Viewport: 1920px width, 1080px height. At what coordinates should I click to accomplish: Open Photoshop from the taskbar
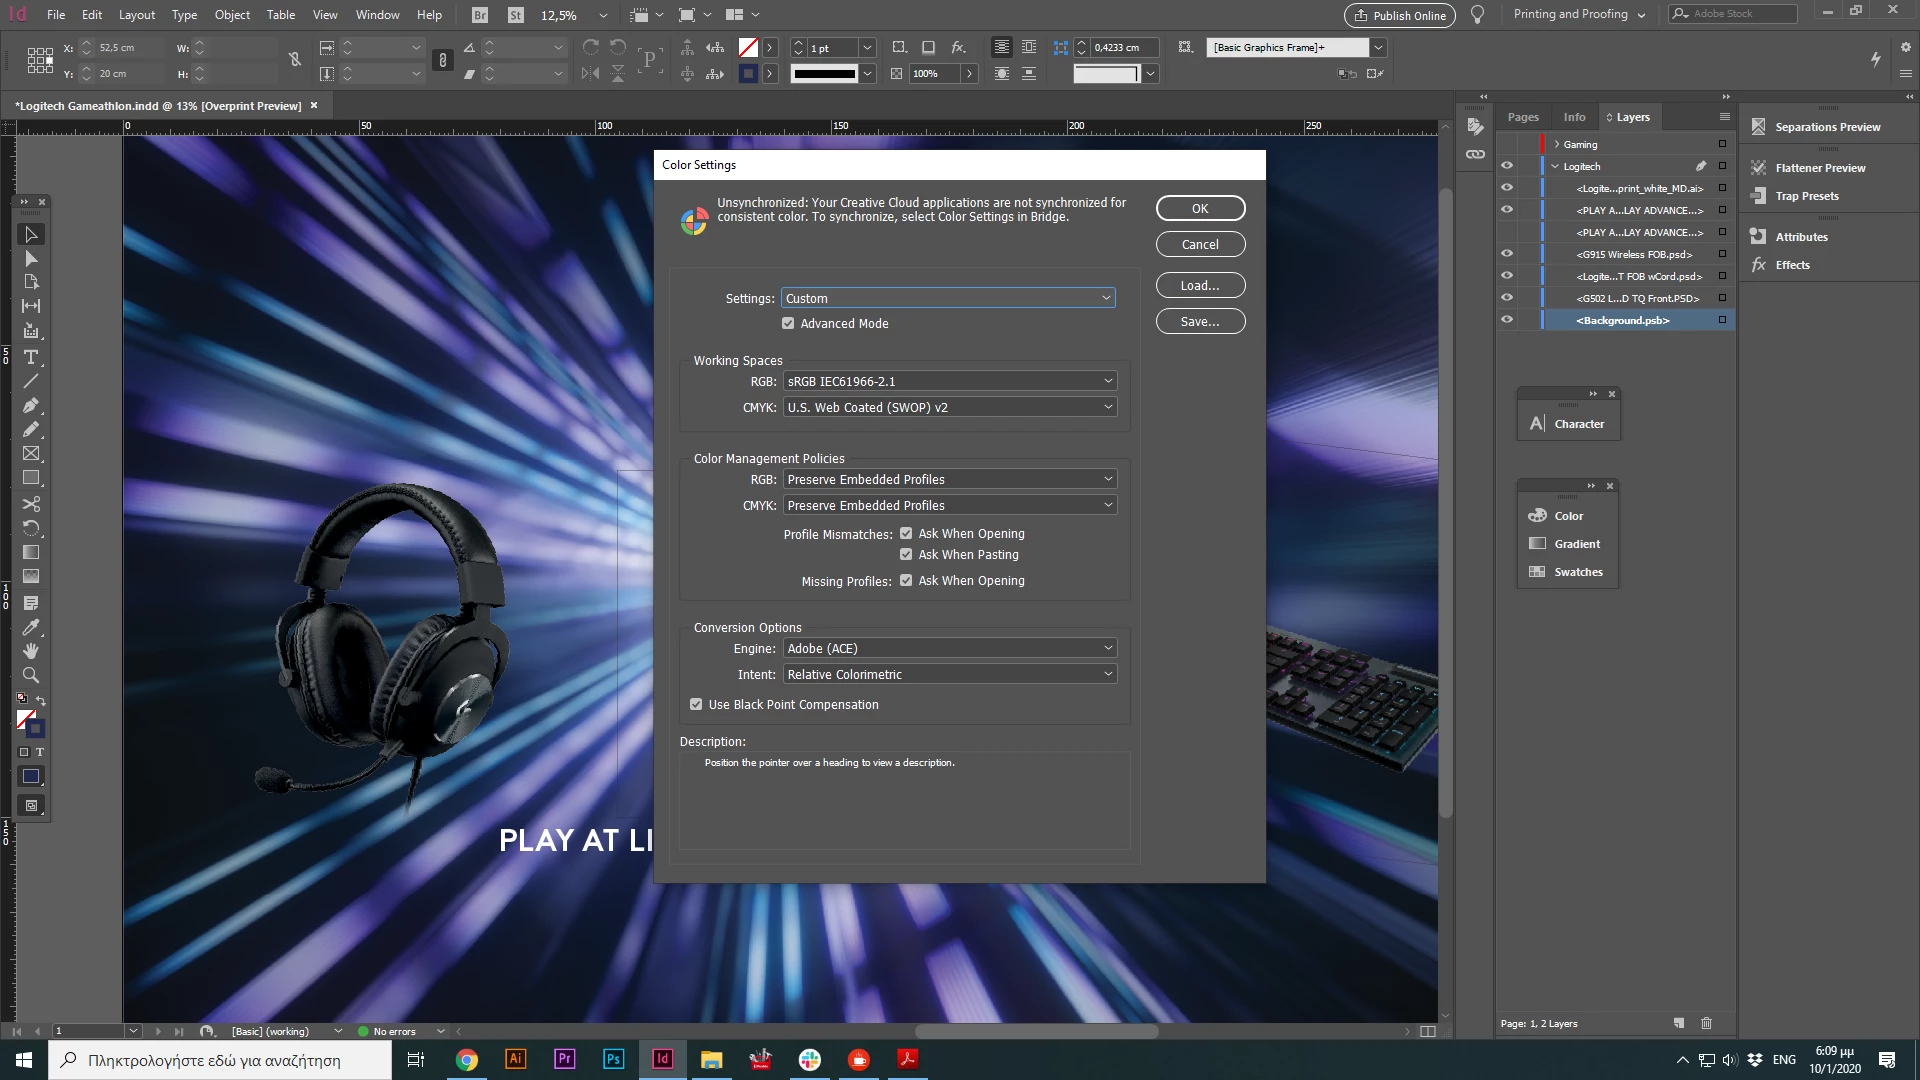pos(613,1059)
